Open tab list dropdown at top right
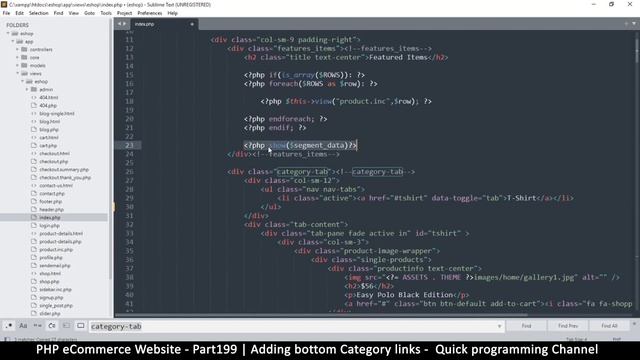This screenshot has width=640, height=360. 634,24
